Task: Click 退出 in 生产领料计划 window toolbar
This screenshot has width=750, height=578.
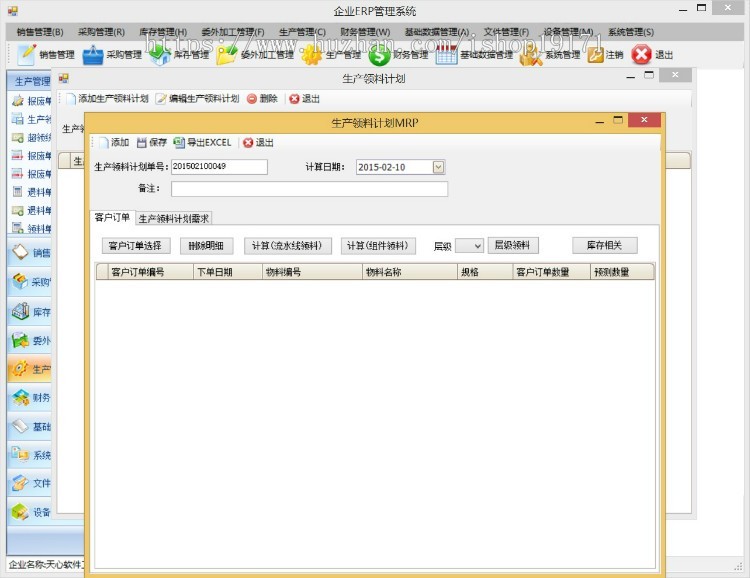Action: point(305,99)
